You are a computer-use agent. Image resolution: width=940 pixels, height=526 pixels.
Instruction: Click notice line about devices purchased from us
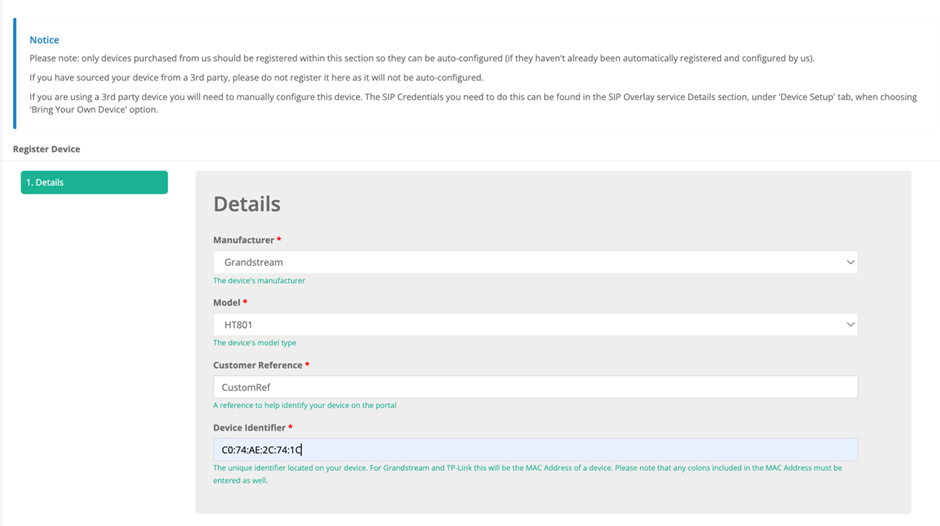(x=422, y=58)
